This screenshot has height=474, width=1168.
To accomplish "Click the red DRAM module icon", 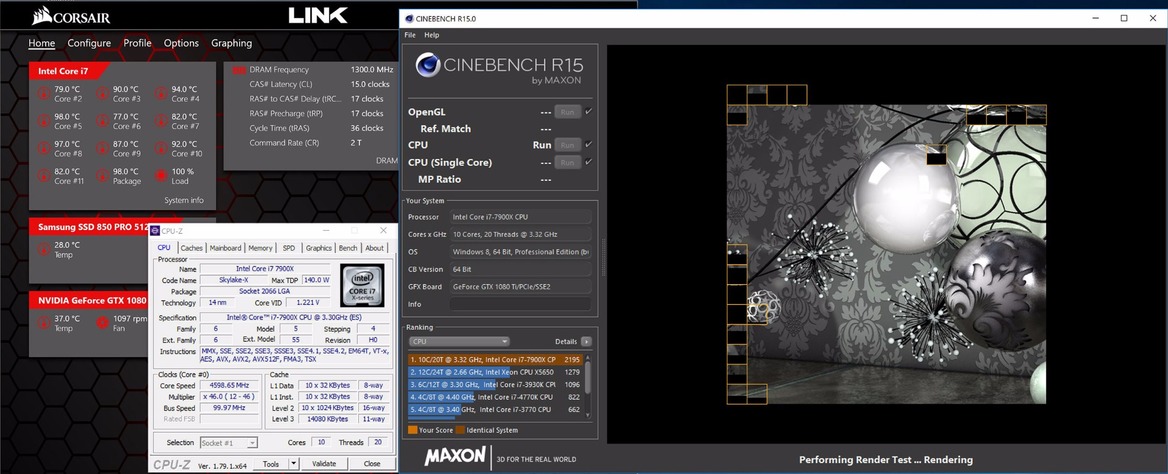I will (238, 70).
